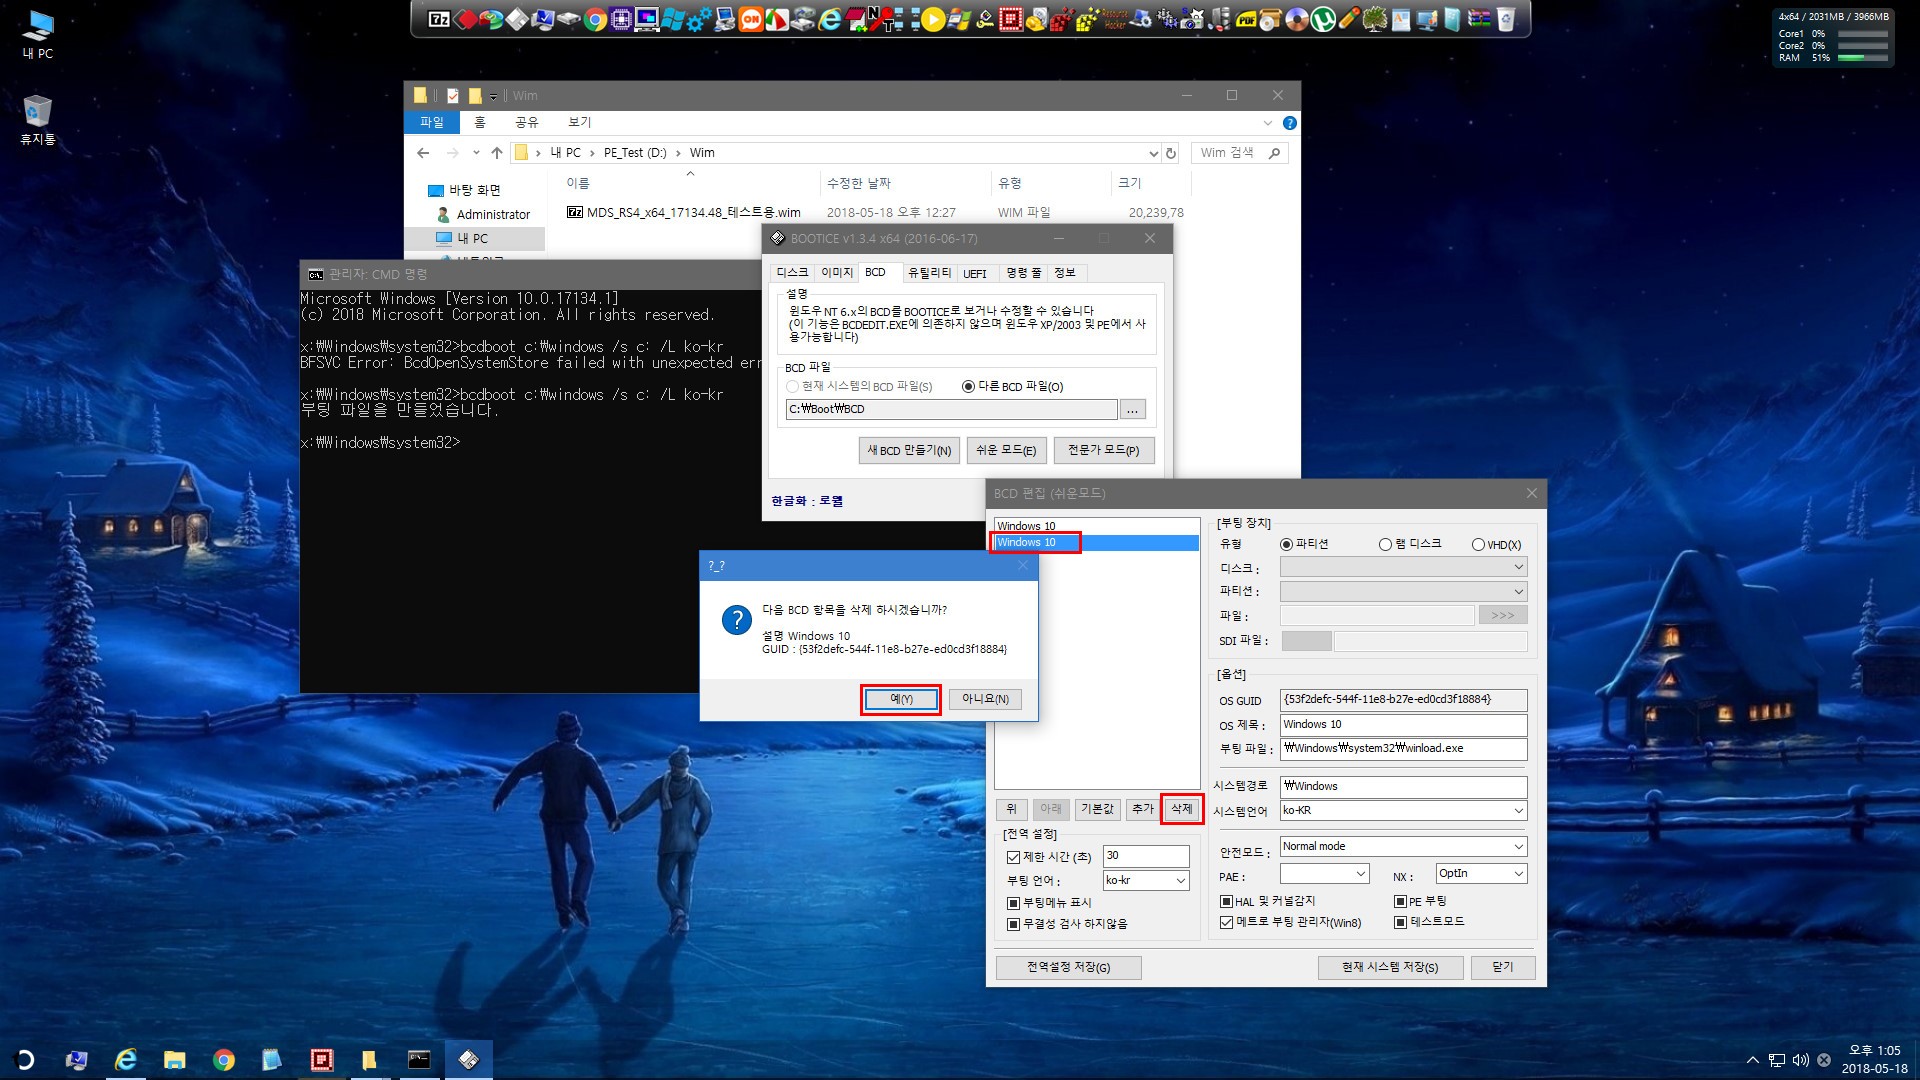Image resolution: width=1920 pixels, height=1080 pixels.
Task: Click the taskbar Start button
Action: pyautogui.click(x=24, y=1060)
